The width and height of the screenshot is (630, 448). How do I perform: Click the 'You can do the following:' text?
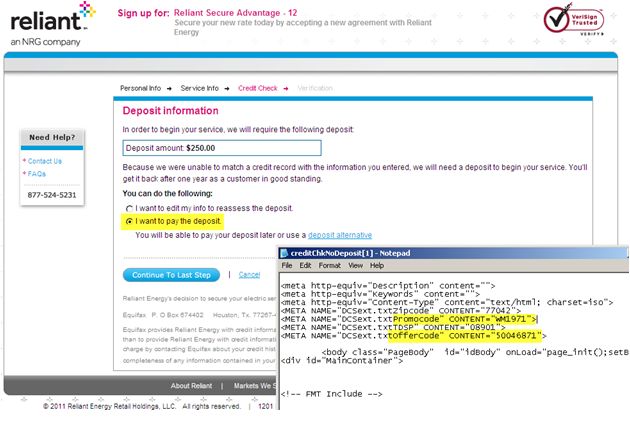click(x=168, y=194)
